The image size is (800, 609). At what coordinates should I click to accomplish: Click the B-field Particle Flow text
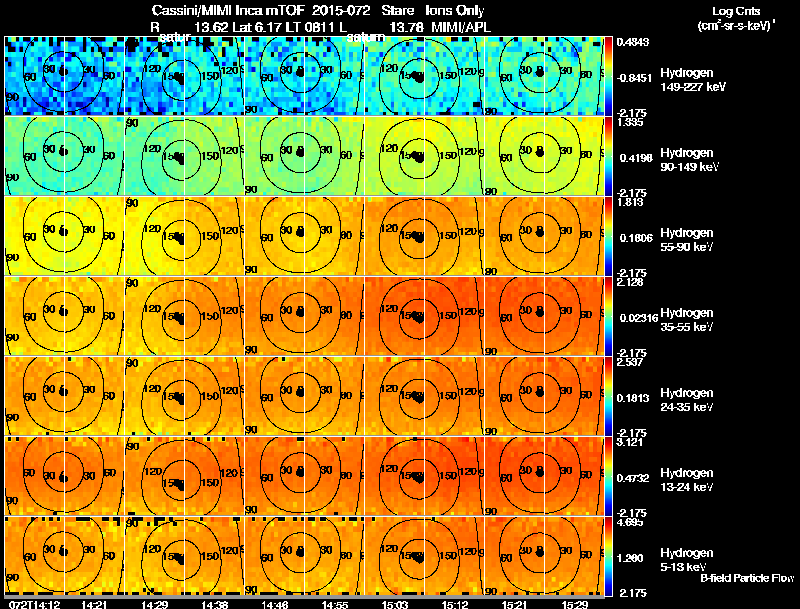(747, 578)
